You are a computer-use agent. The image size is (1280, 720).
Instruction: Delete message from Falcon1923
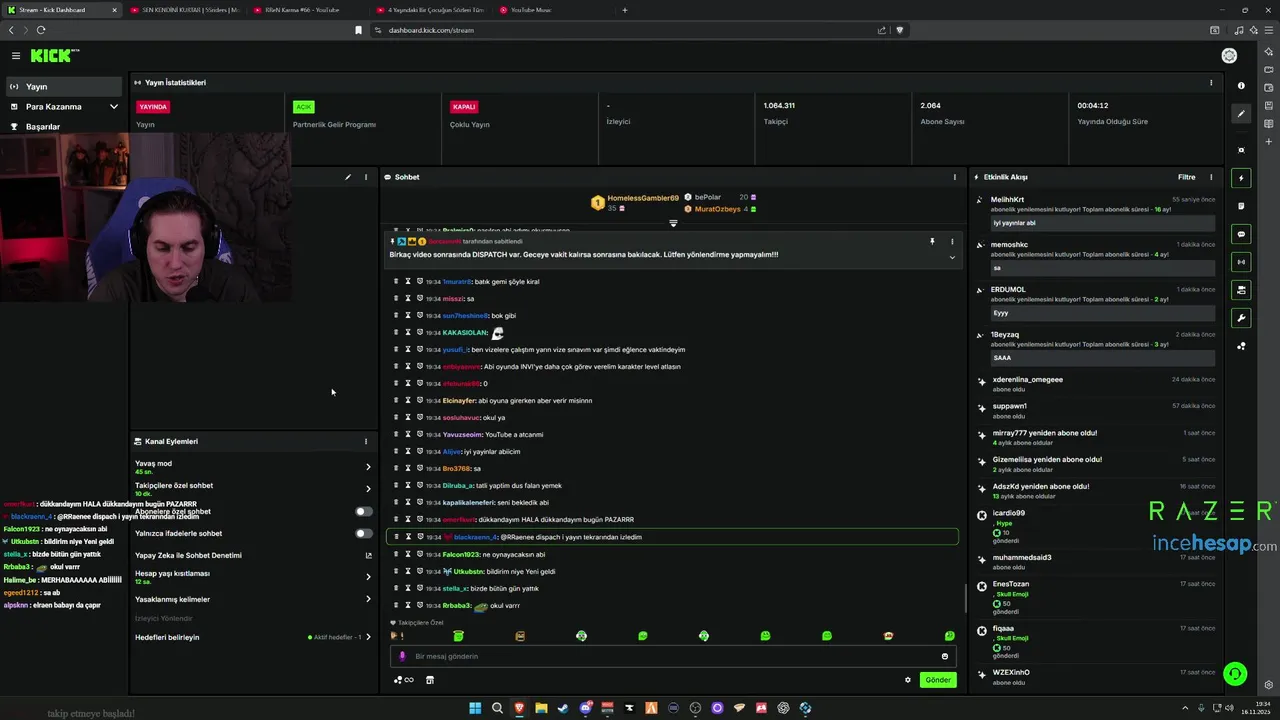tap(396, 554)
